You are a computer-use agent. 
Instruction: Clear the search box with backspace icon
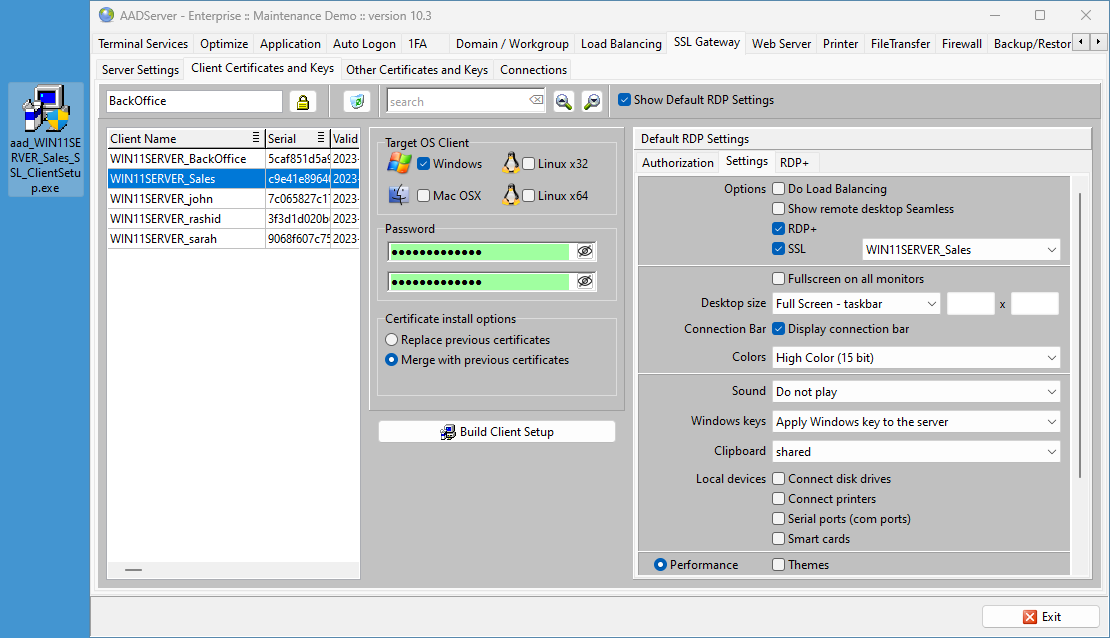[x=536, y=101]
